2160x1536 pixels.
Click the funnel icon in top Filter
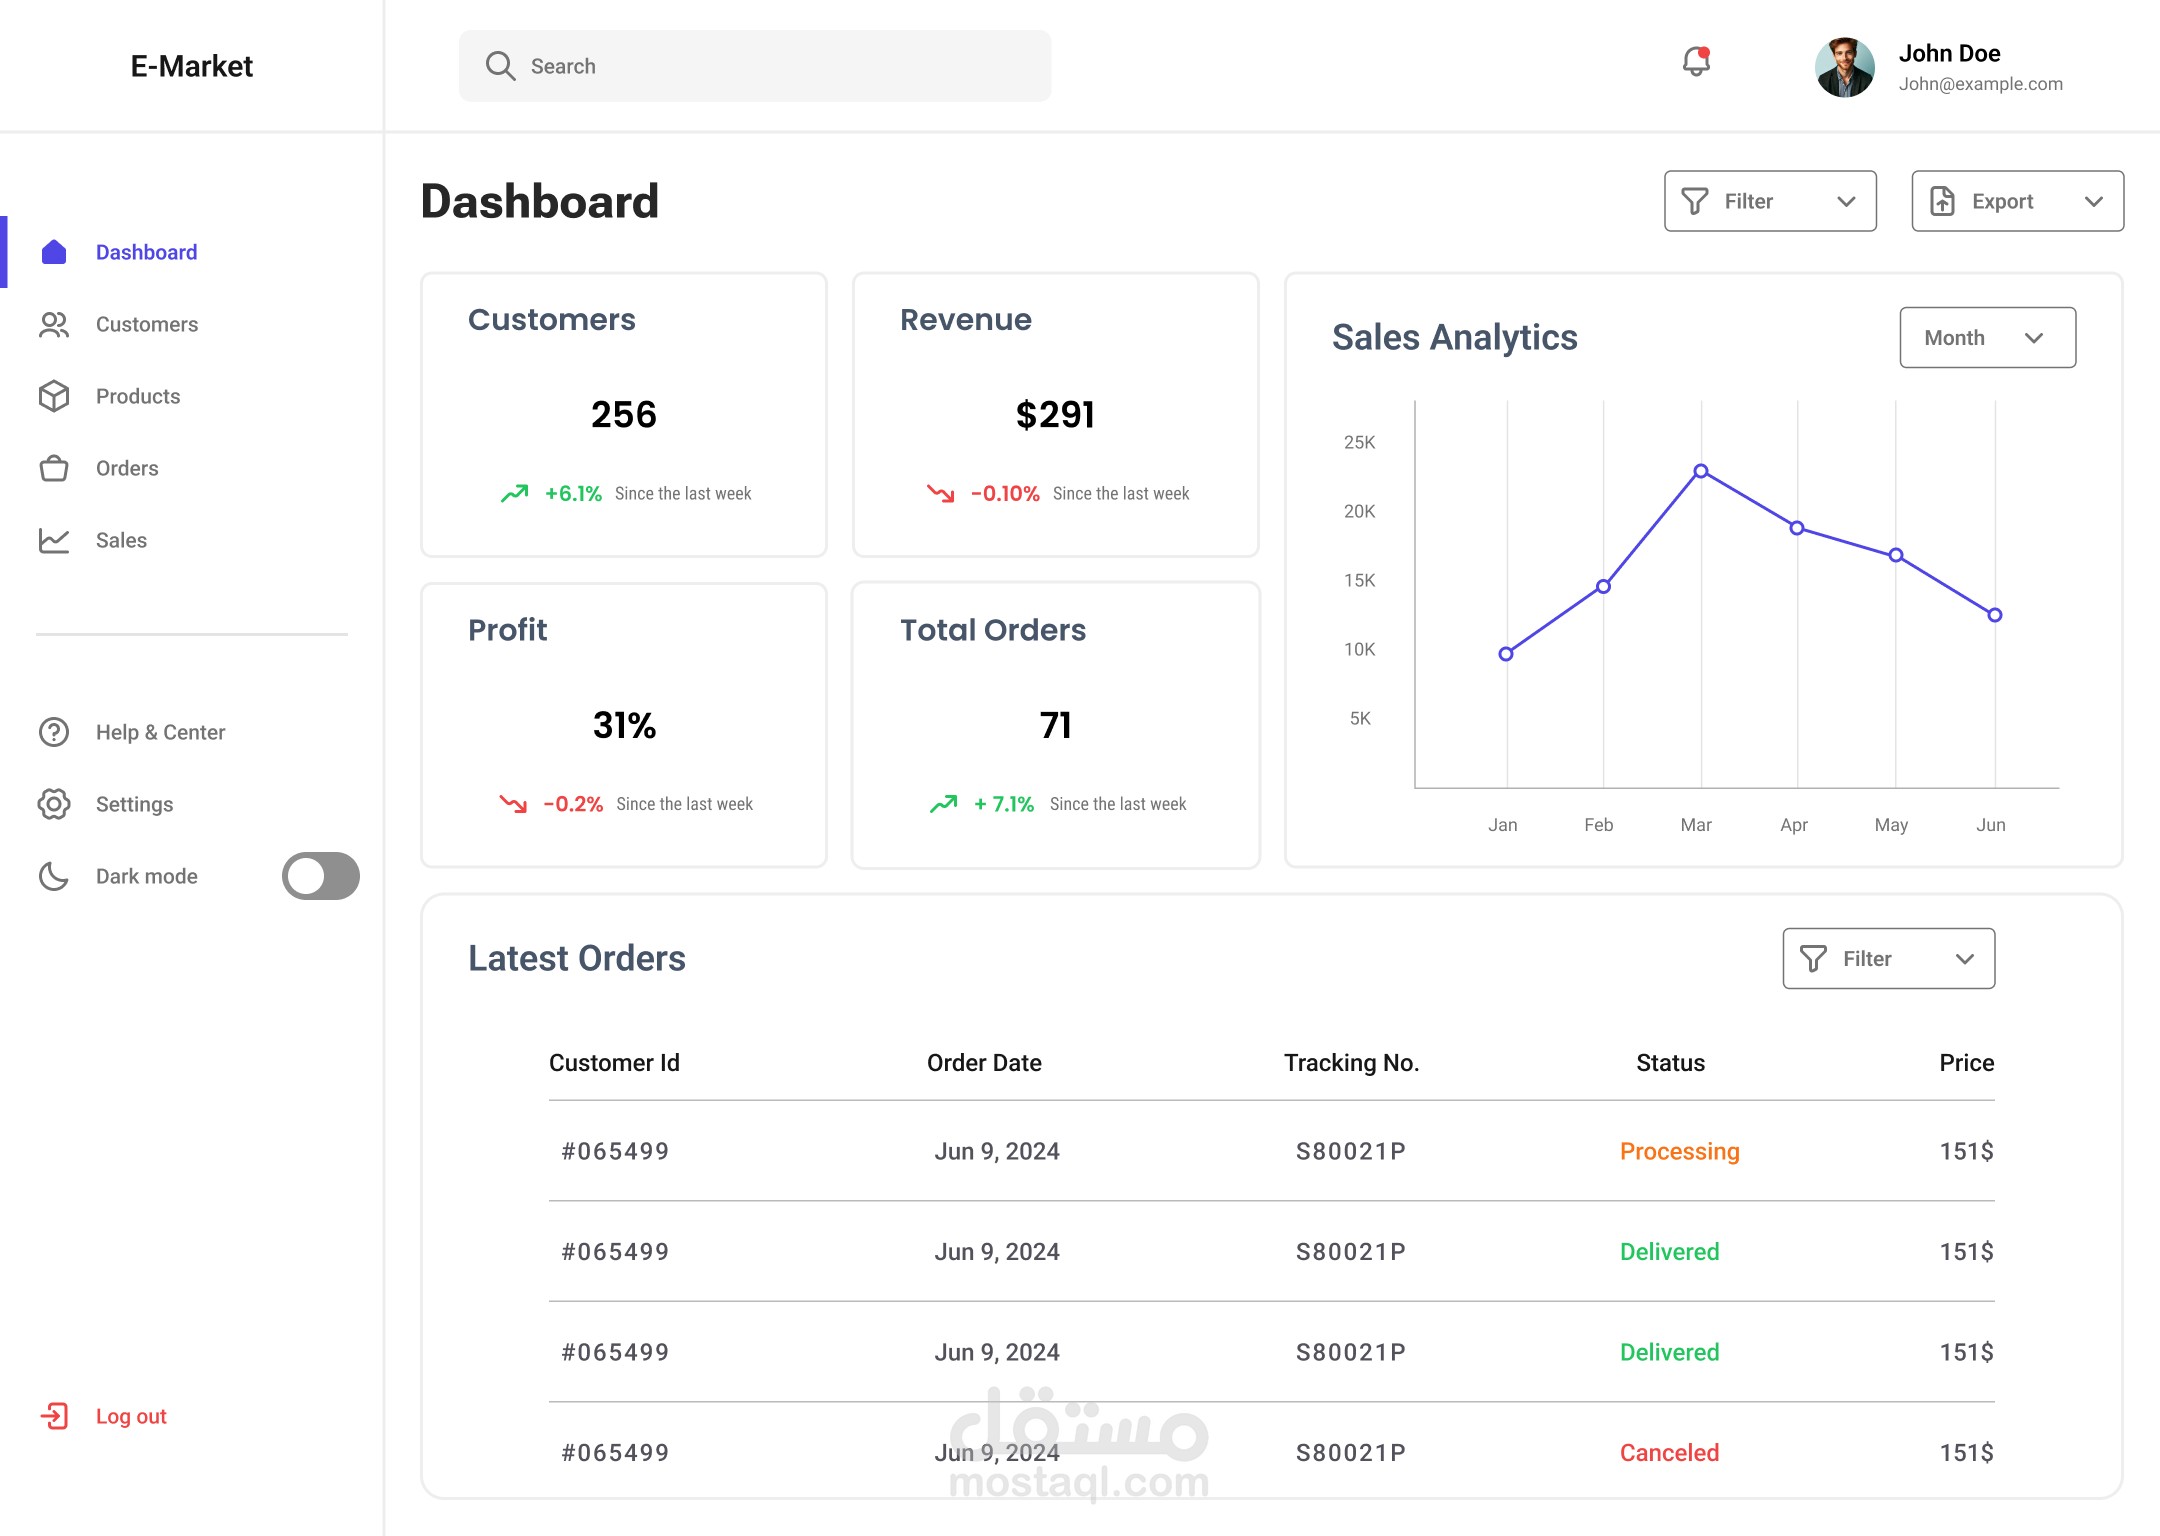coord(1695,201)
